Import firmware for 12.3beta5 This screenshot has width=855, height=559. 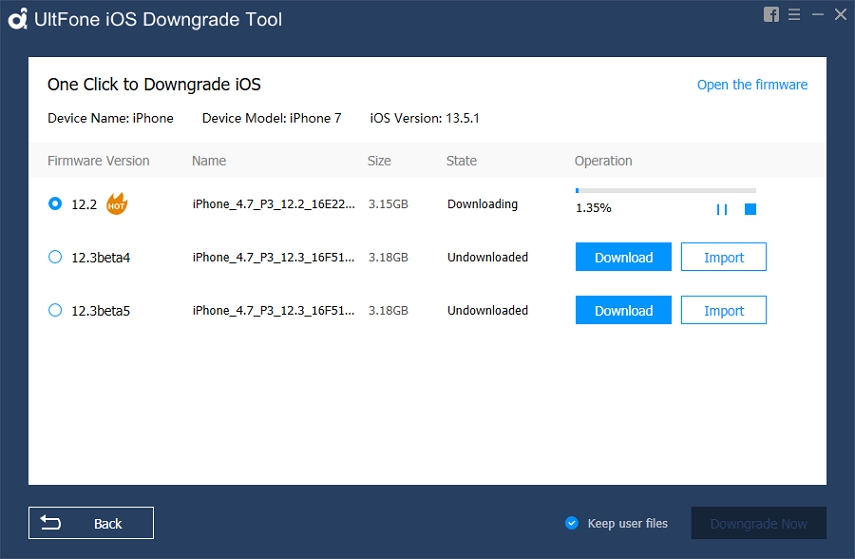pos(724,310)
